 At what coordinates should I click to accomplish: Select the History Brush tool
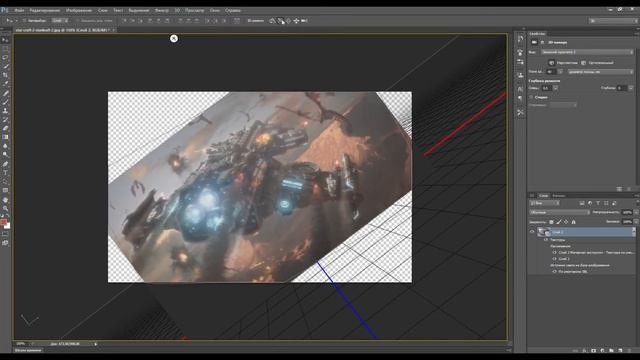click(5, 120)
